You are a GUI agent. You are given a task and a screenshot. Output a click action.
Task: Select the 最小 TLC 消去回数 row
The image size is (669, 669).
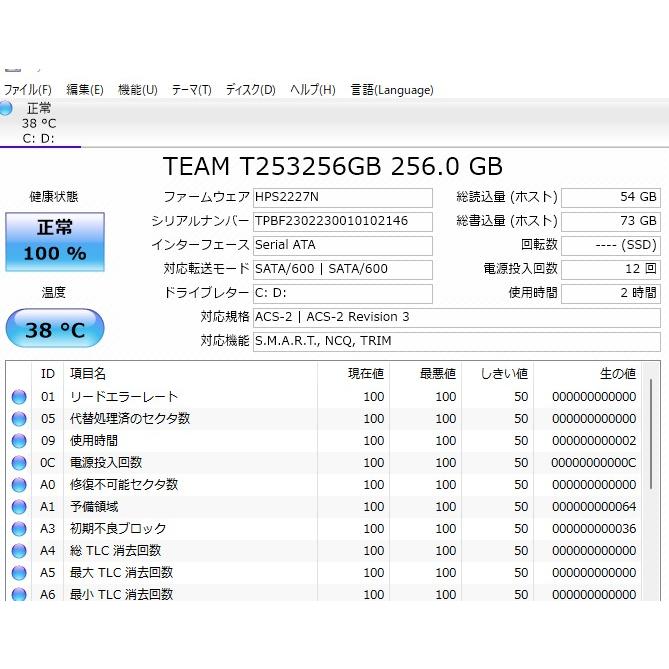point(324,593)
